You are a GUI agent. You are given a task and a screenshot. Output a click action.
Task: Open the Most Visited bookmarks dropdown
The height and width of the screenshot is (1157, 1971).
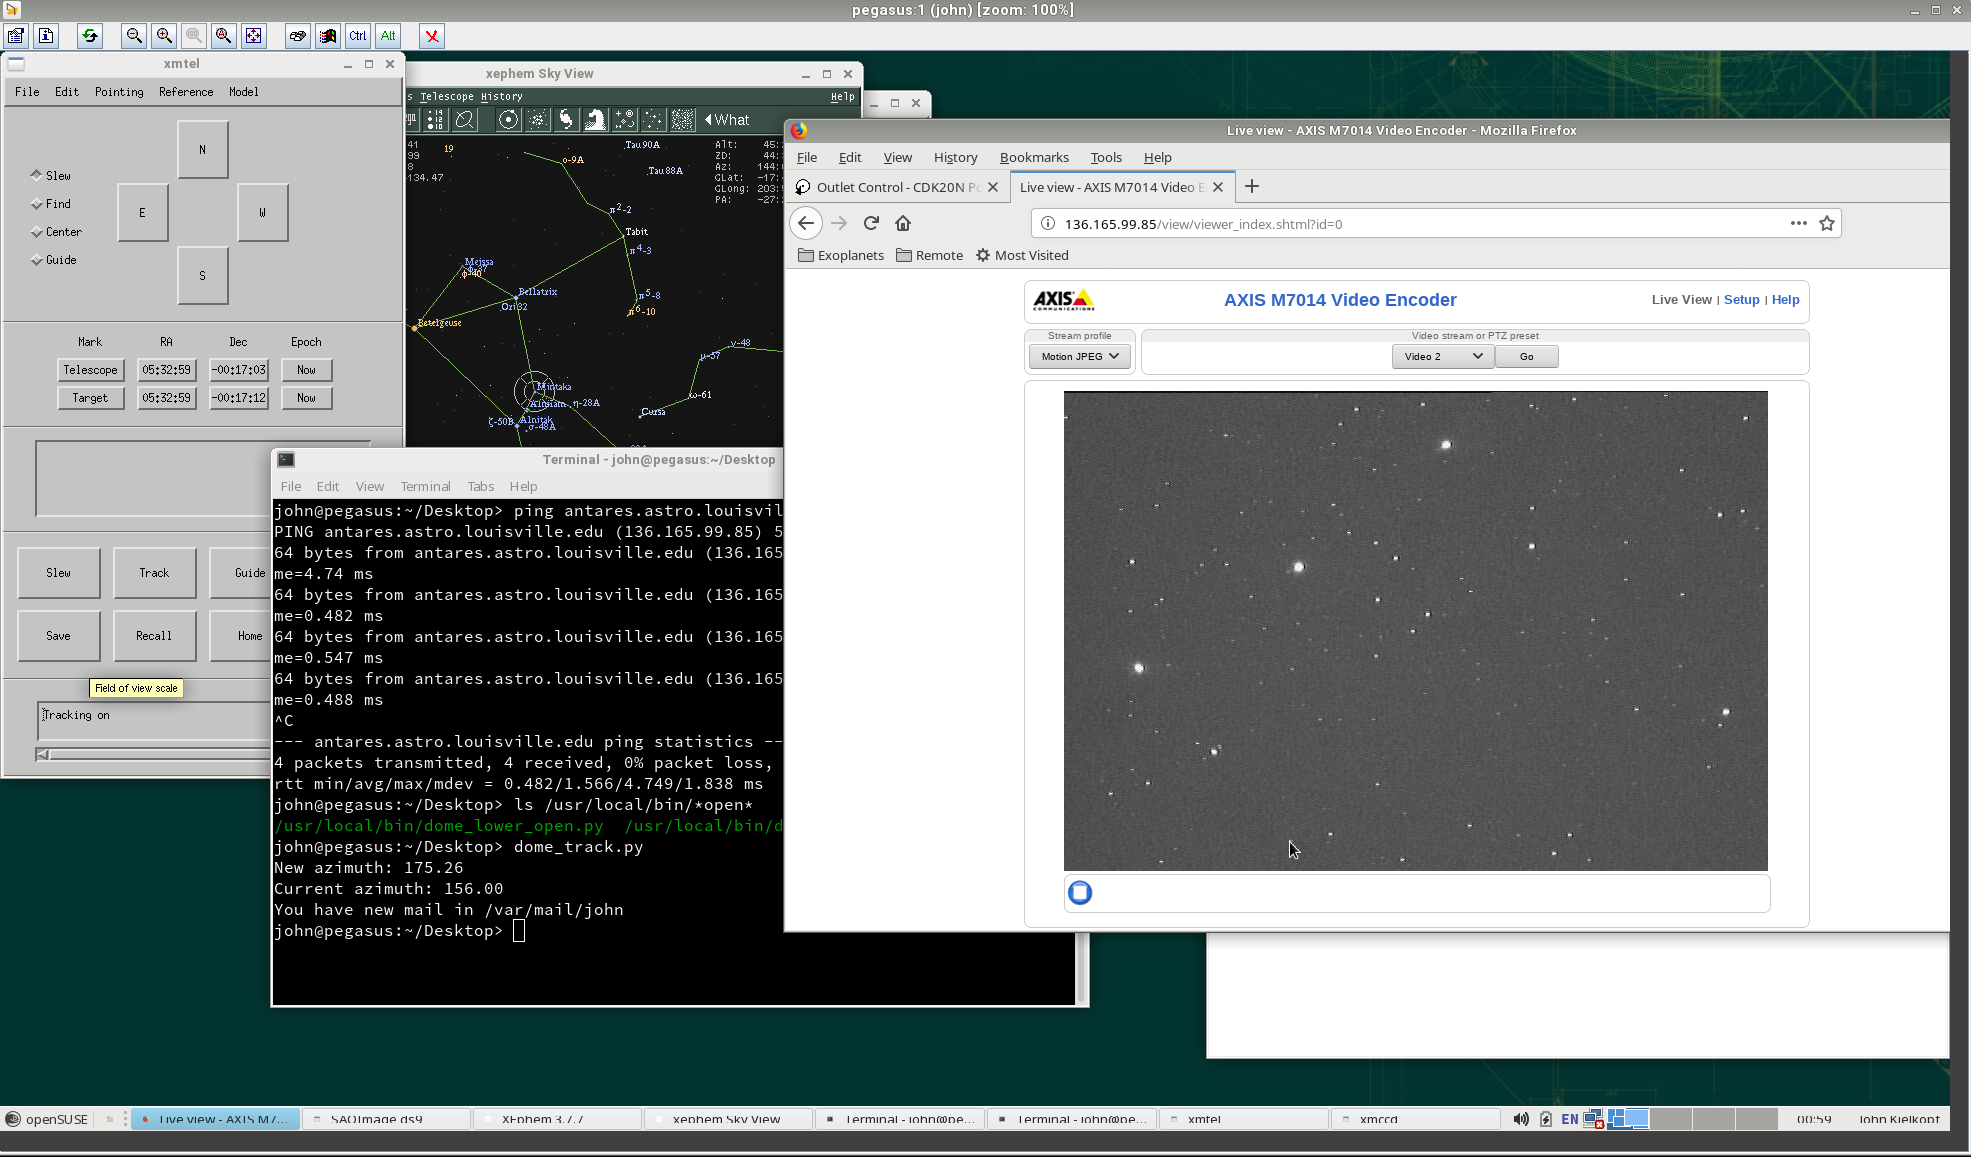click(1022, 256)
